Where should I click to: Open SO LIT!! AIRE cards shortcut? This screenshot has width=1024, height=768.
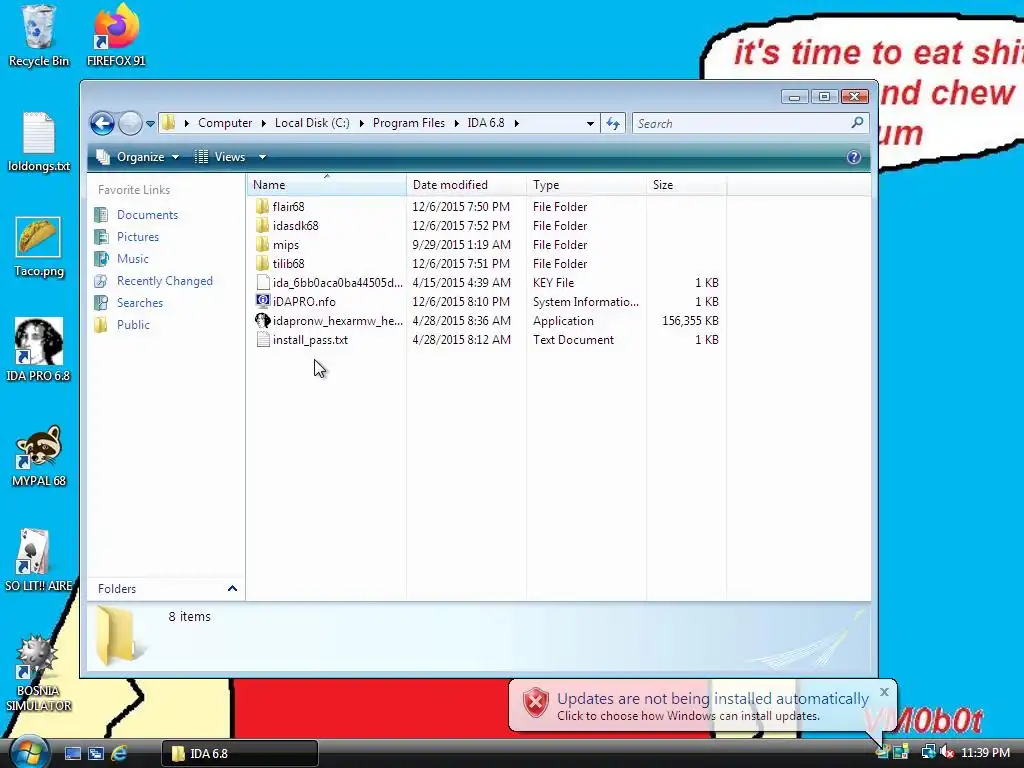(39, 560)
